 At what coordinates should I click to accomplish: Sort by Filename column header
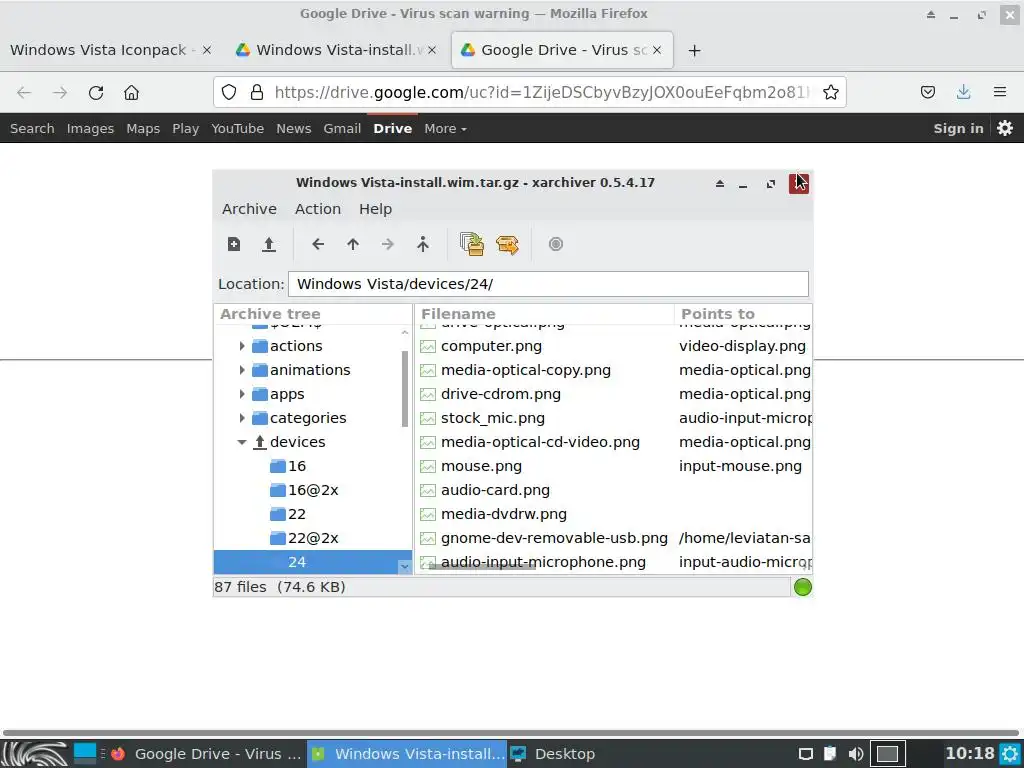click(544, 314)
